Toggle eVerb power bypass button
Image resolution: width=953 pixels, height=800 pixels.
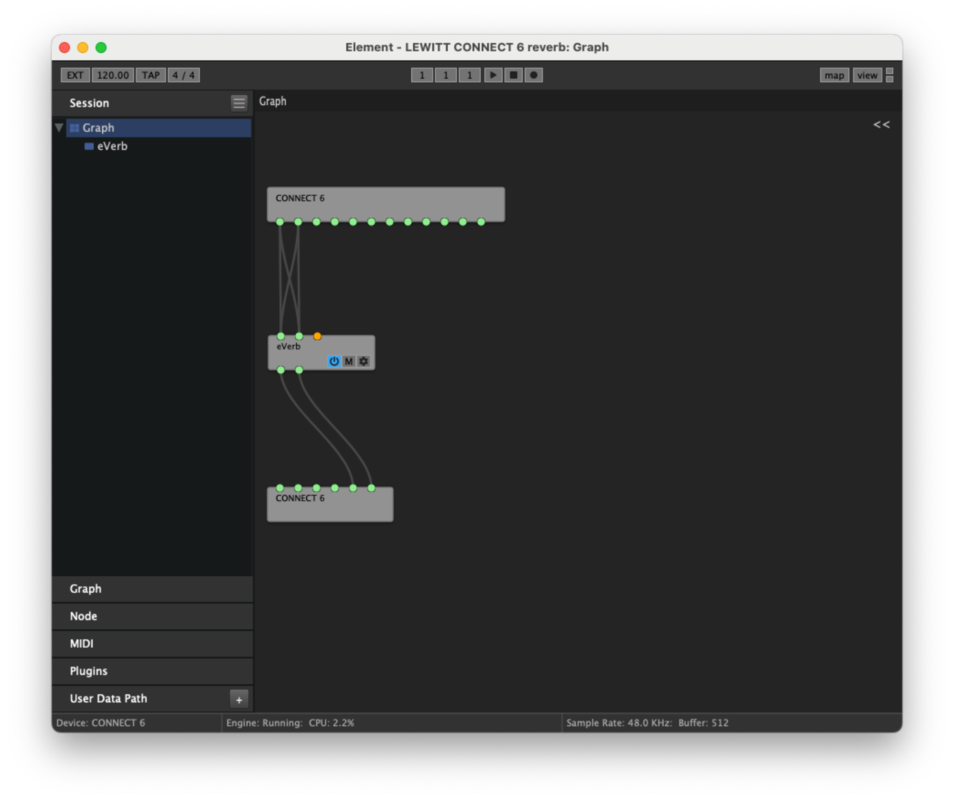pyautogui.click(x=334, y=361)
